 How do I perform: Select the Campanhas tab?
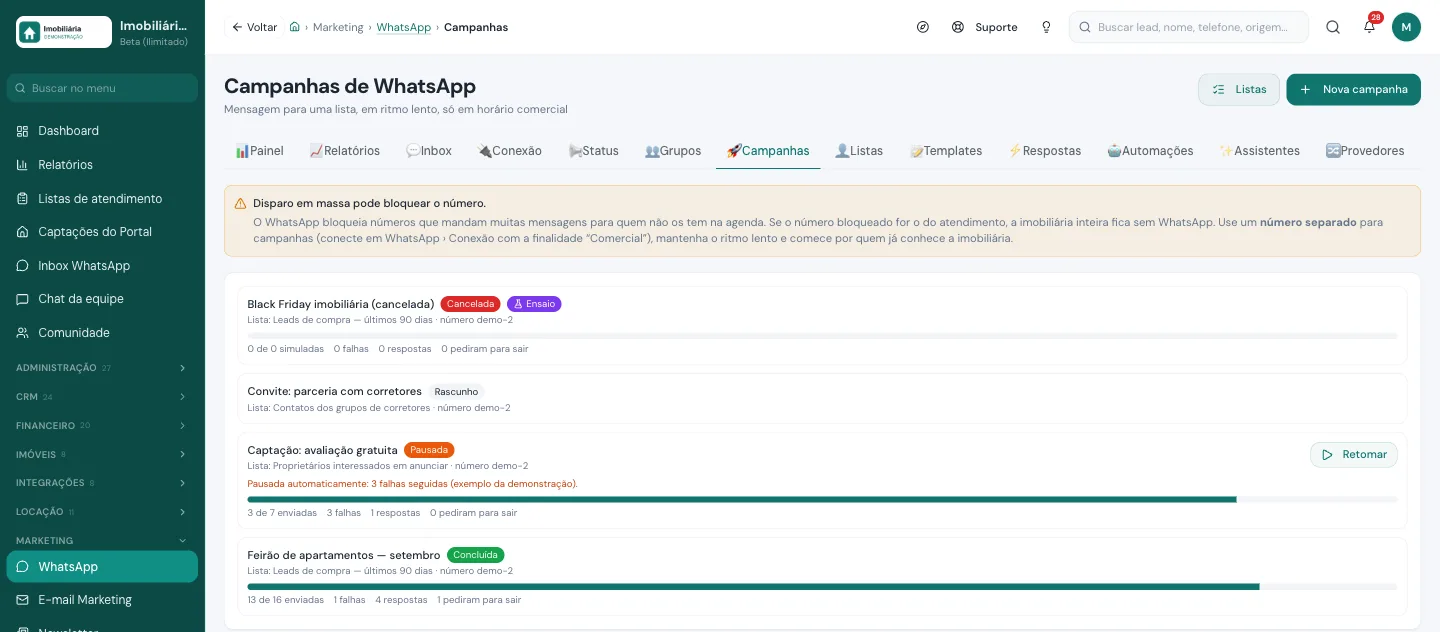pyautogui.click(x=768, y=151)
